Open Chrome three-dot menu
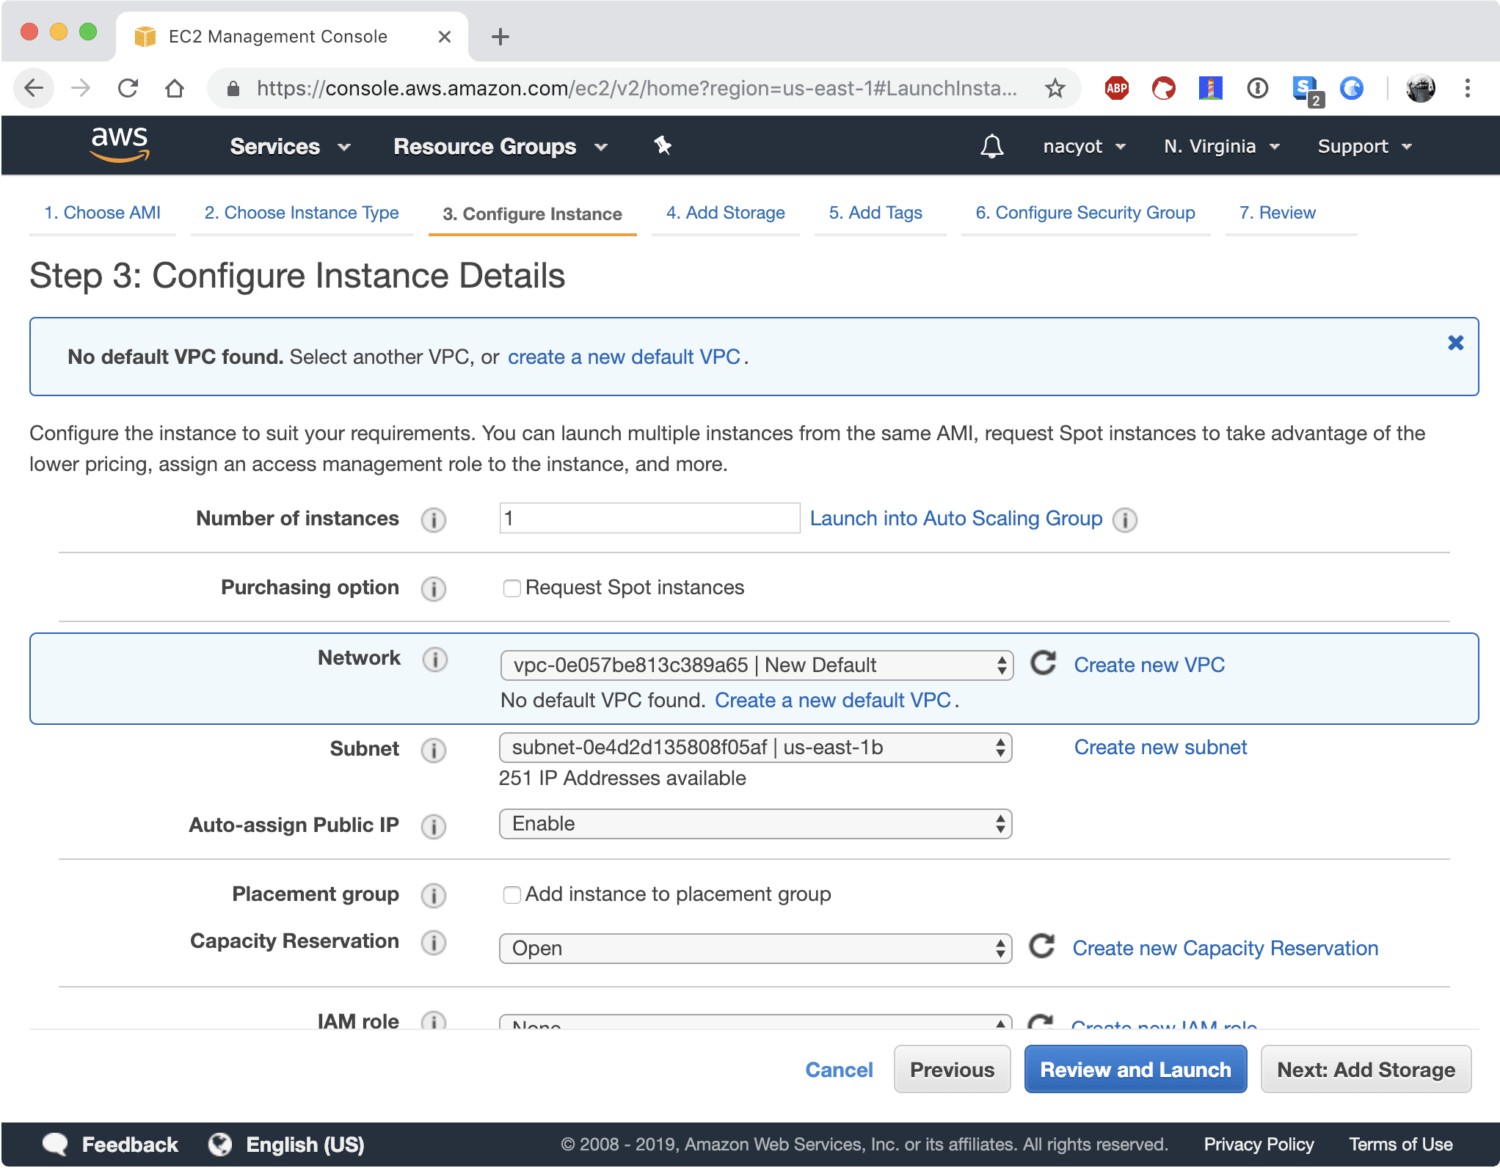 click(x=1467, y=88)
